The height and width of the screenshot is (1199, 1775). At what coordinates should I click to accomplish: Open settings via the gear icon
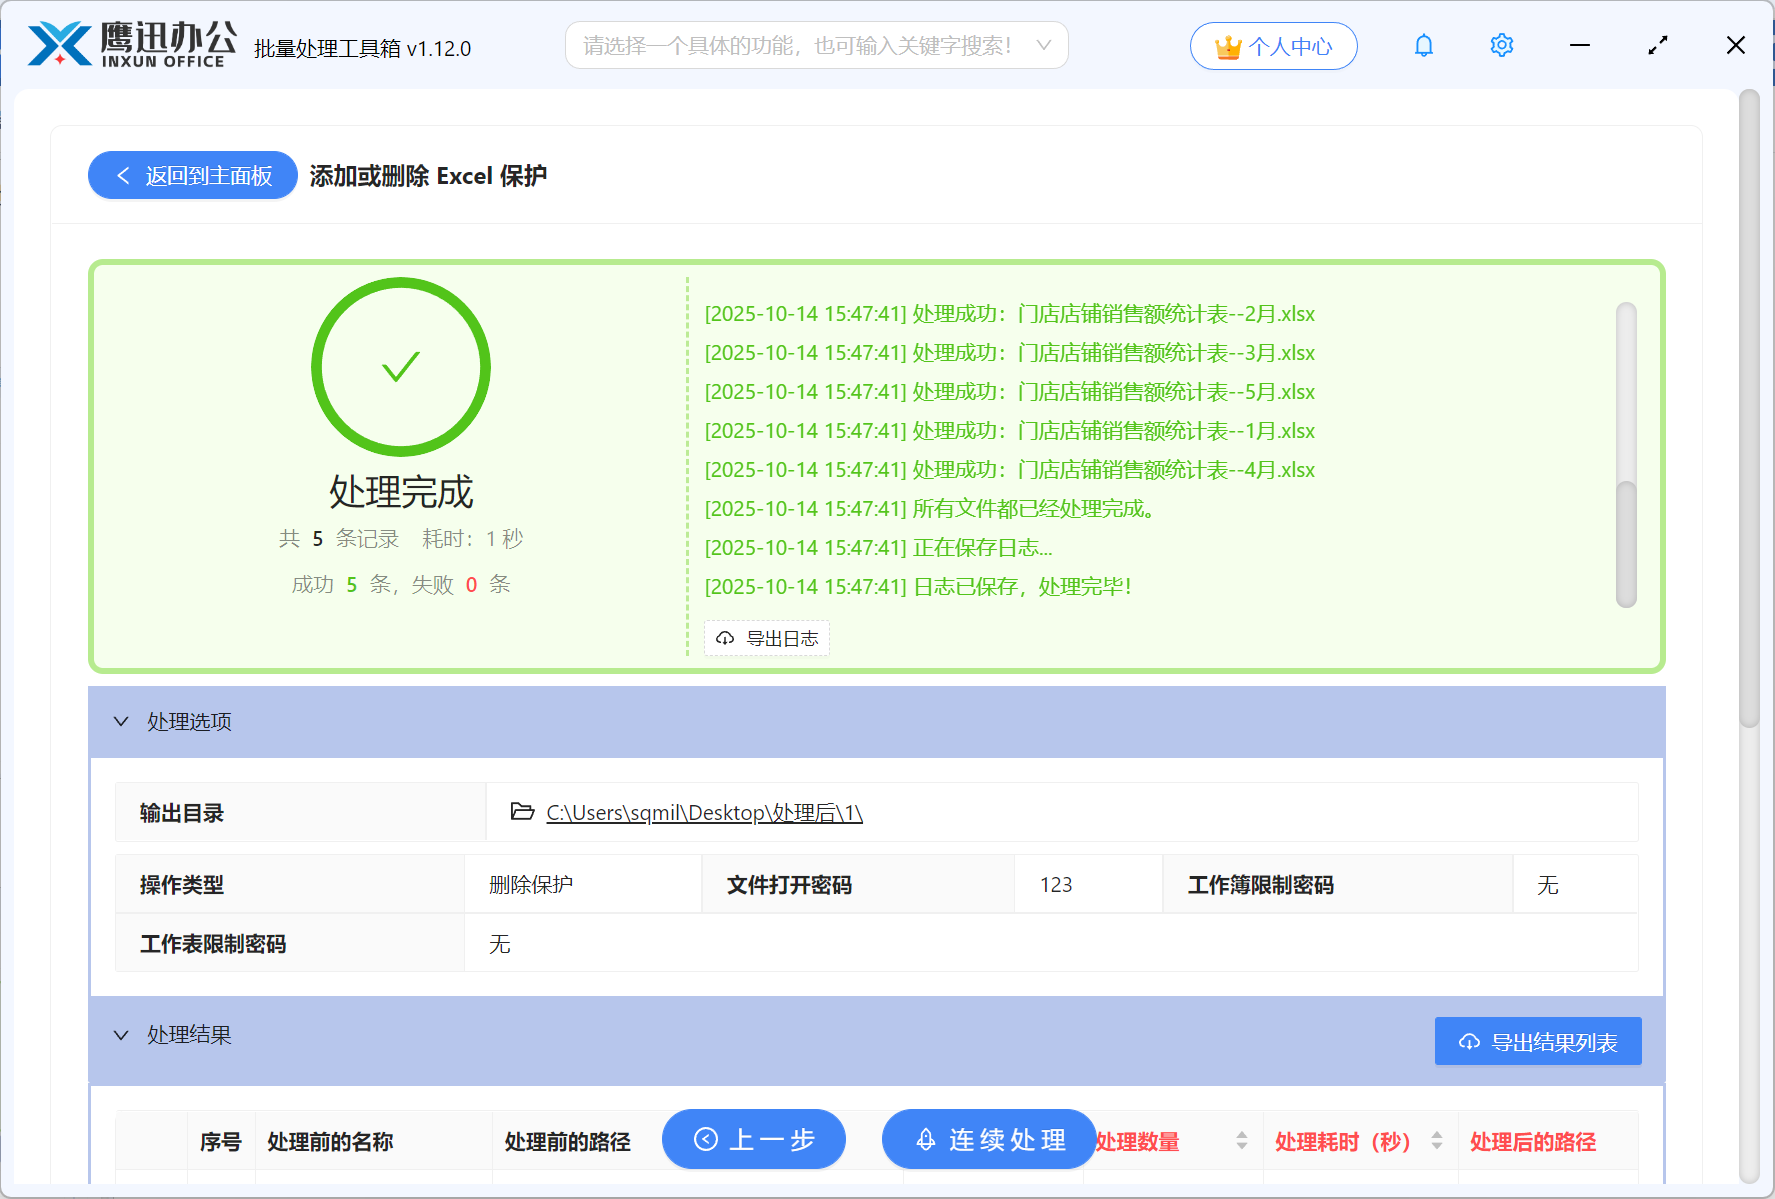pyautogui.click(x=1501, y=46)
